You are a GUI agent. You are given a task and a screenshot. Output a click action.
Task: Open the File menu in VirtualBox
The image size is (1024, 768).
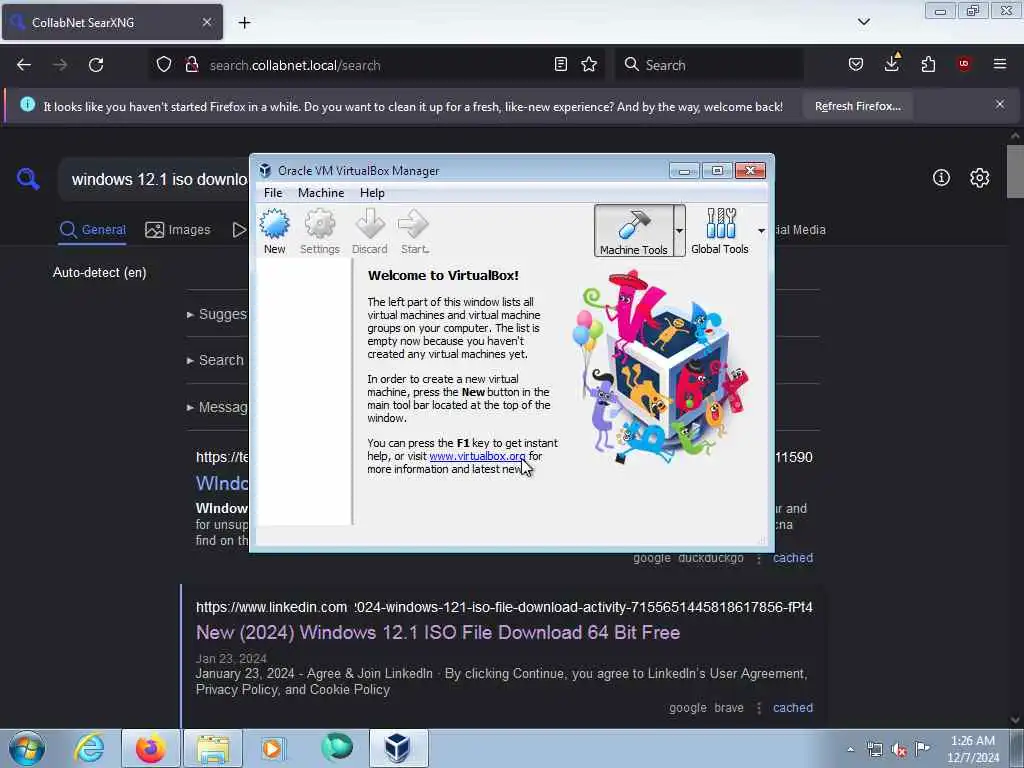point(273,193)
